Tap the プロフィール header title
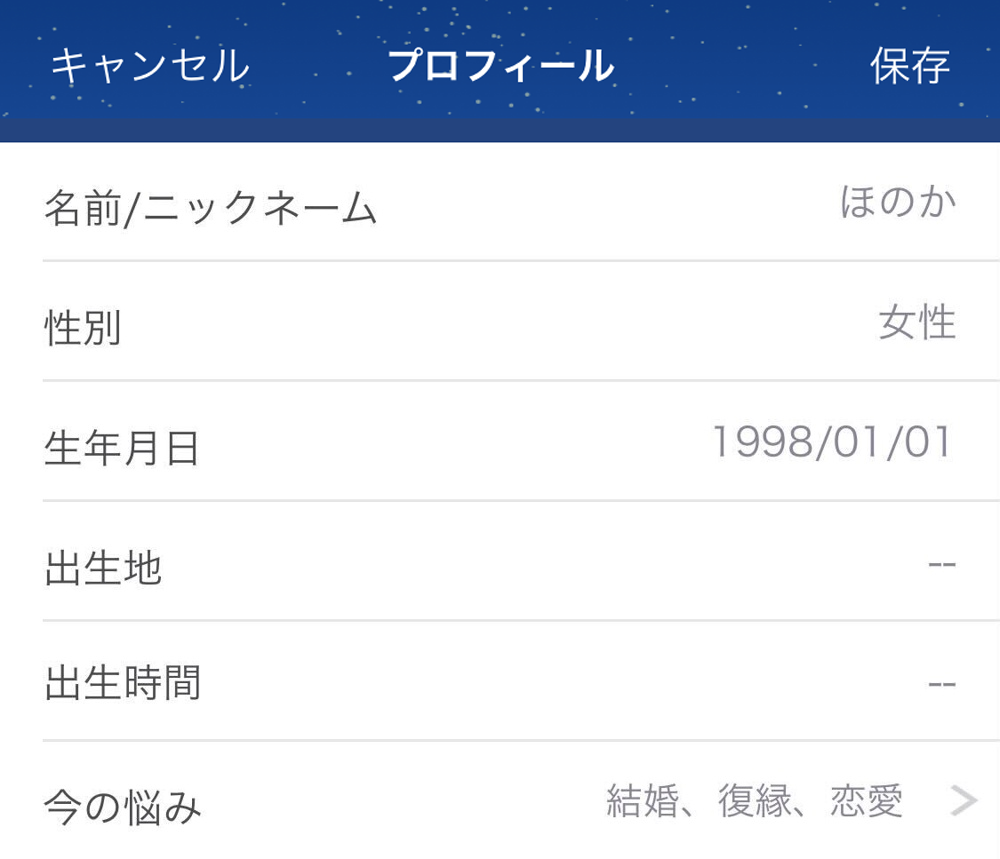The width and height of the screenshot is (1000, 859). coord(501,66)
